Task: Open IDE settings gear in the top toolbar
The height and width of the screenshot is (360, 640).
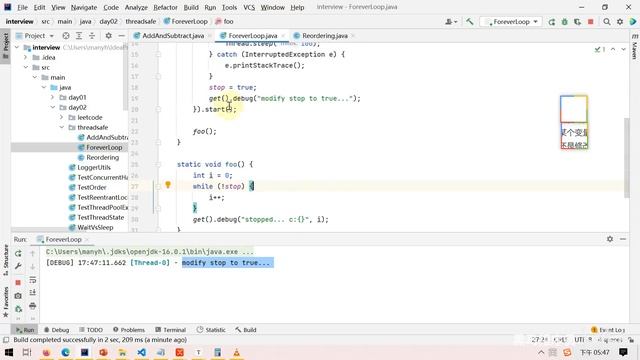Action: click(620, 22)
